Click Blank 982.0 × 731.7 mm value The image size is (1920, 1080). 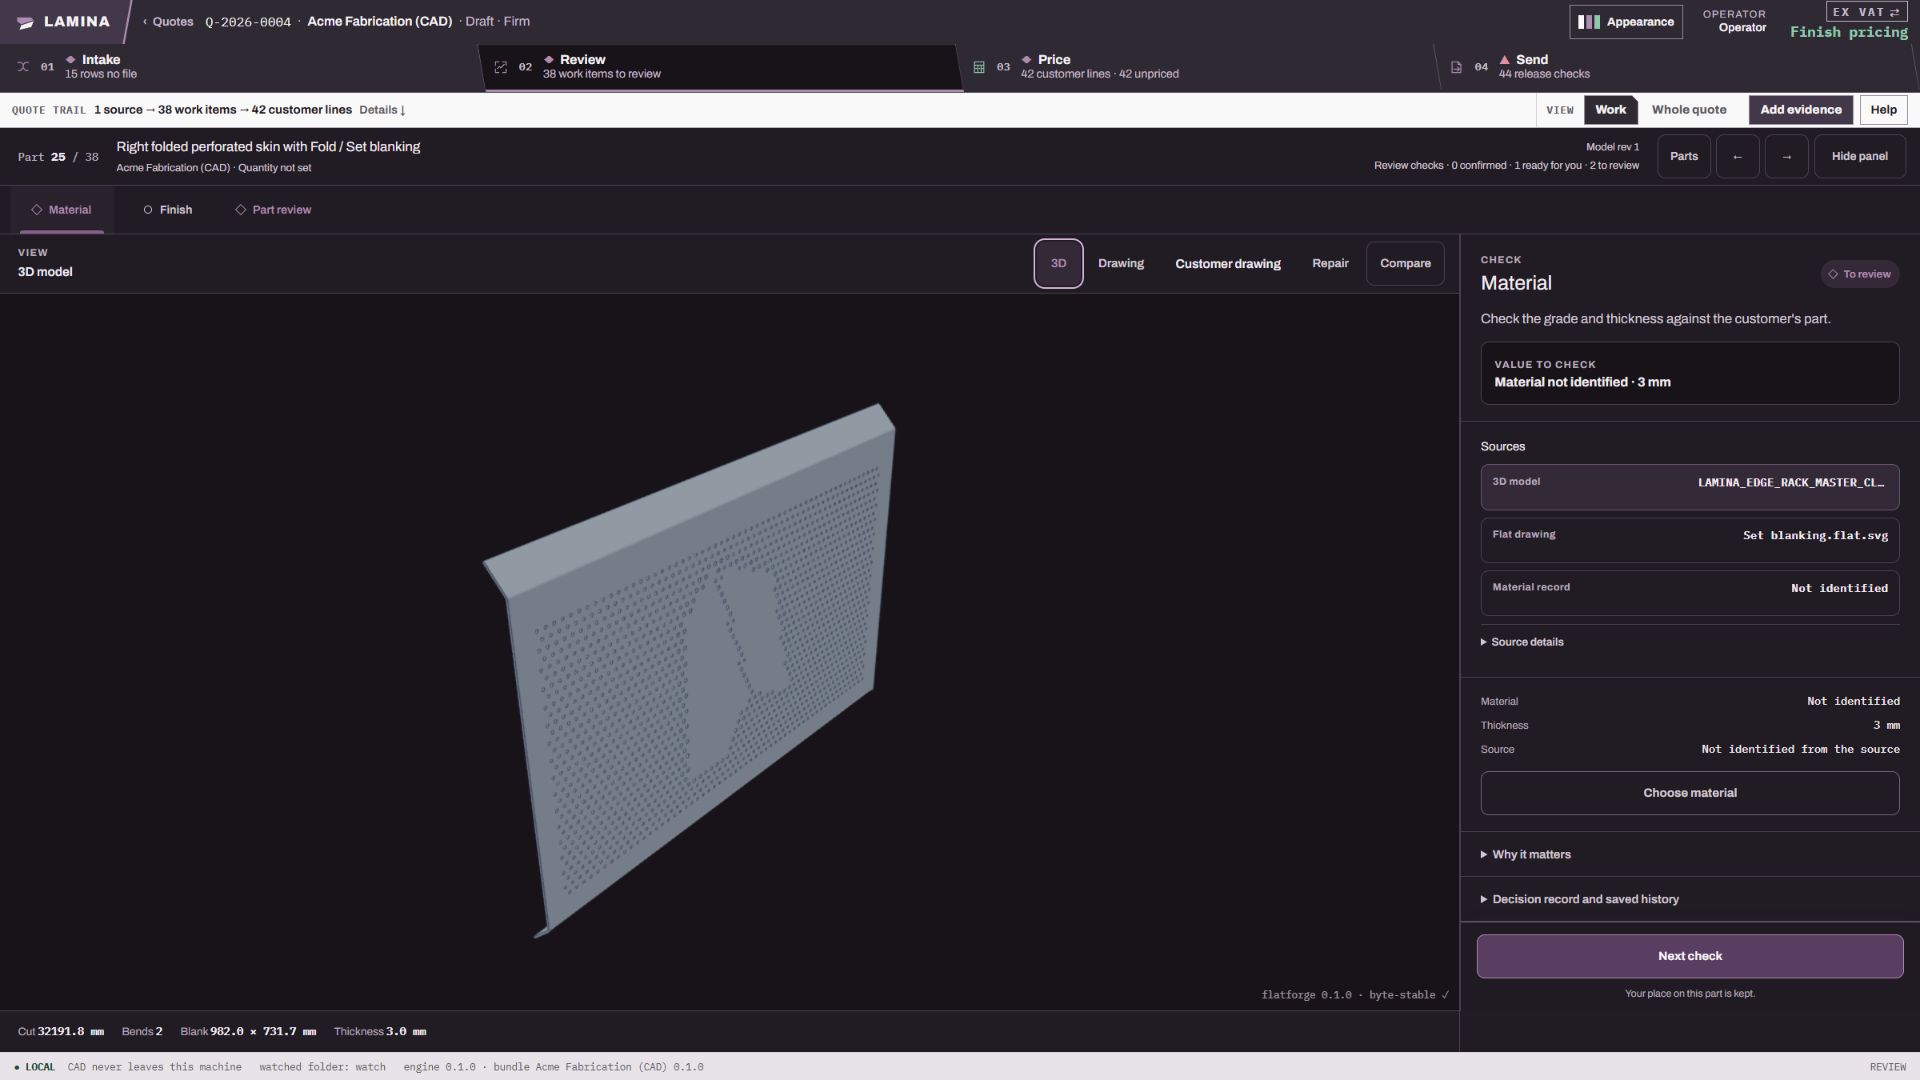point(248,1032)
